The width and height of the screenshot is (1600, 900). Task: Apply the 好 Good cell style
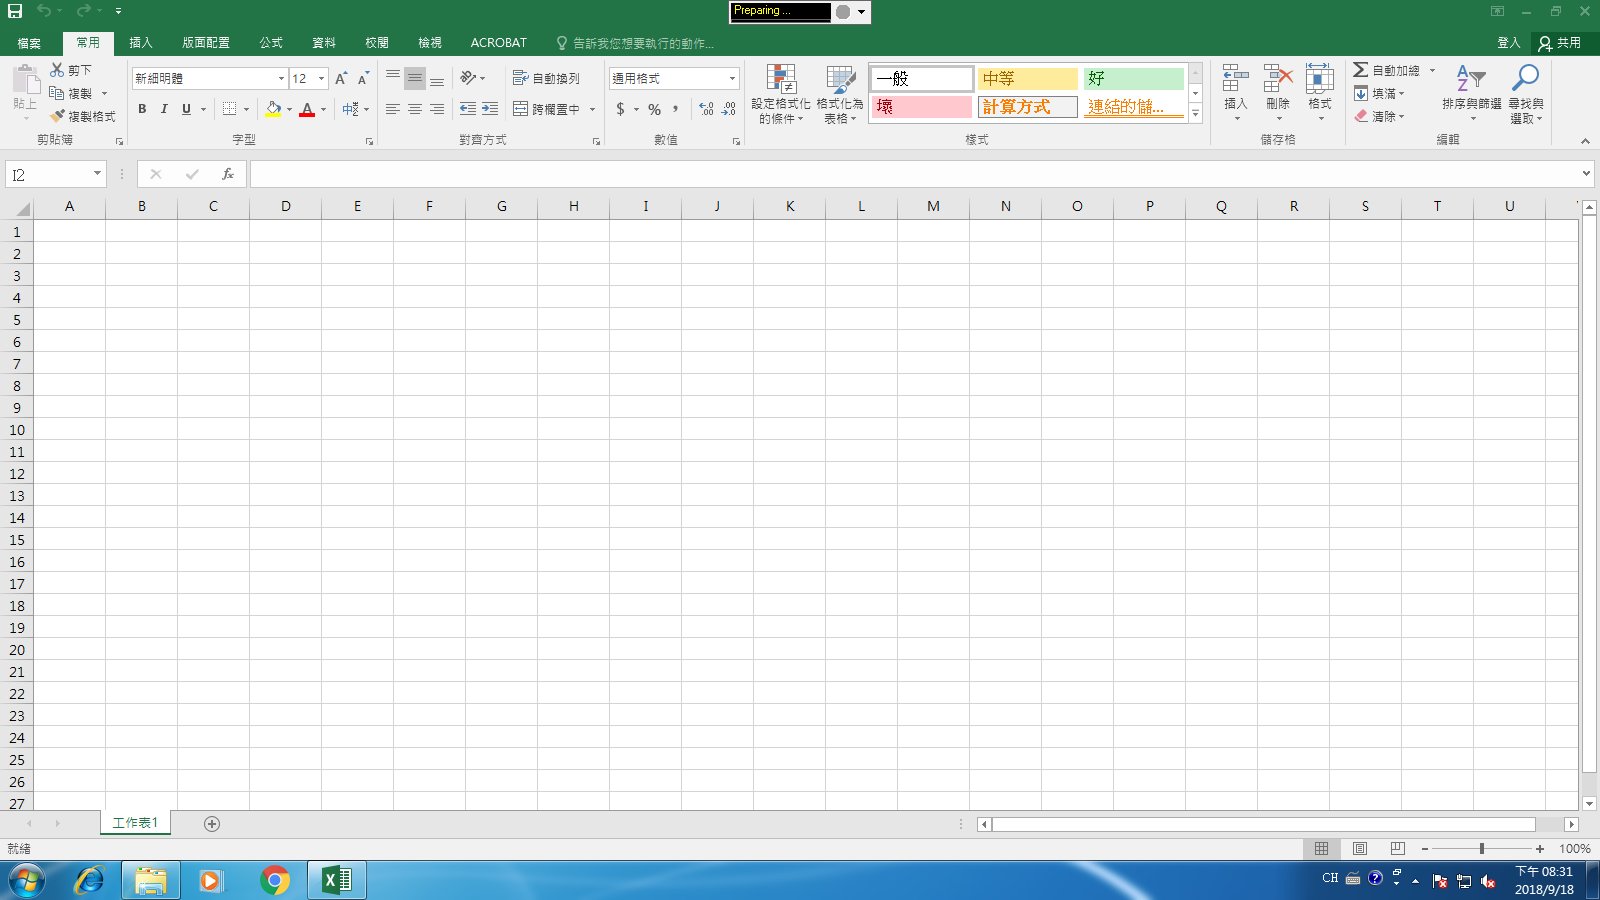[x=1134, y=78]
